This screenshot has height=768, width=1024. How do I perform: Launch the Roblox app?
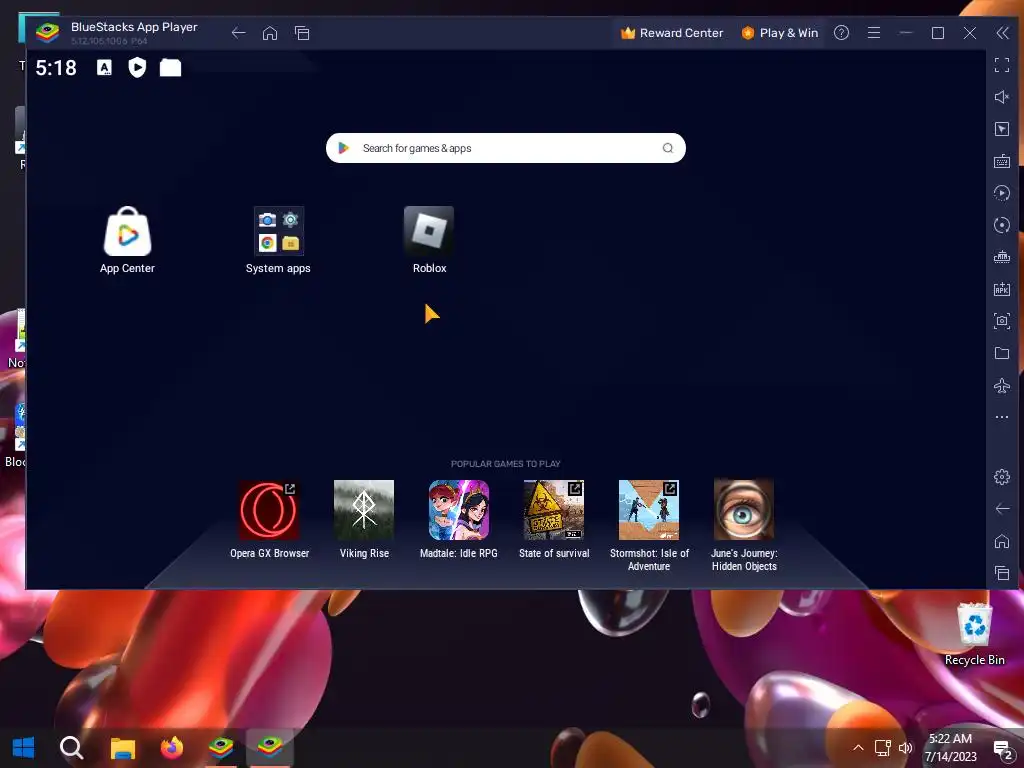pos(429,231)
